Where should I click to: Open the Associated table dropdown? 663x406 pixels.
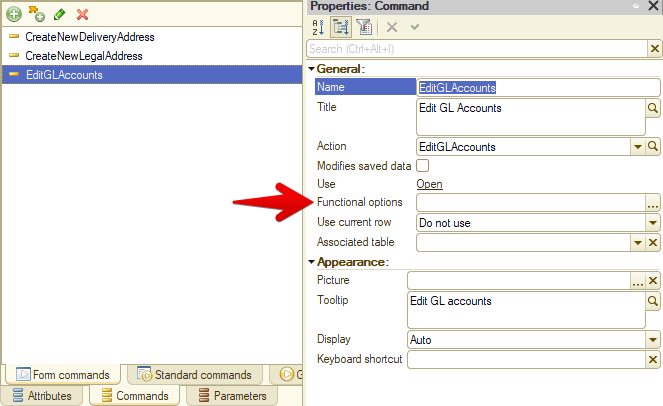point(638,243)
